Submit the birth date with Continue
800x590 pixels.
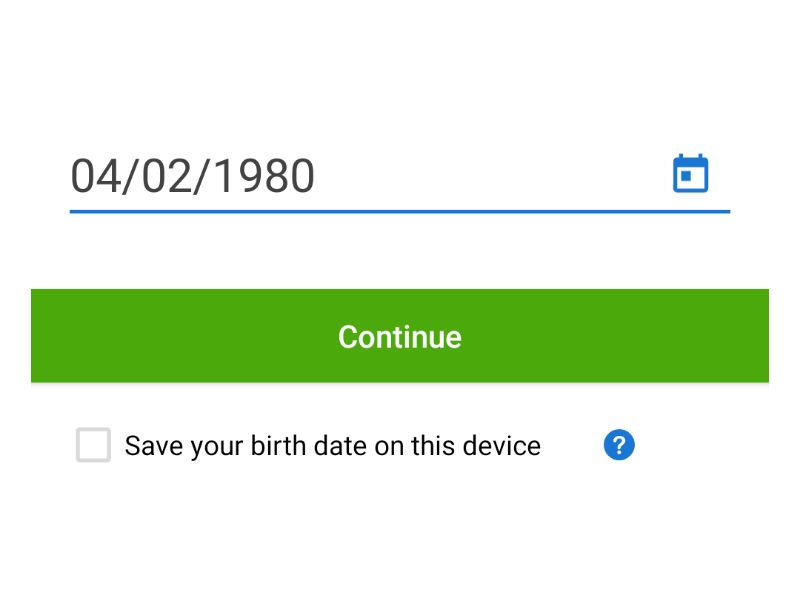click(x=399, y=335)
